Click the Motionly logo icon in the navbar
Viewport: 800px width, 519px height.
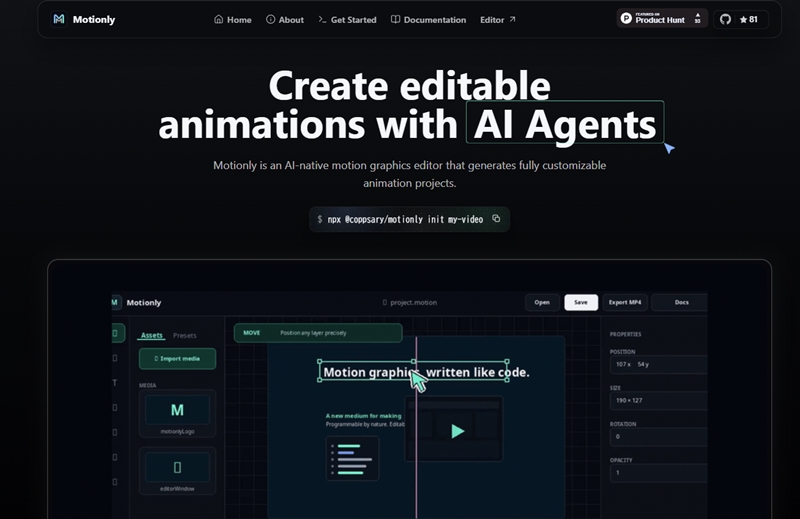coord(59,19)
